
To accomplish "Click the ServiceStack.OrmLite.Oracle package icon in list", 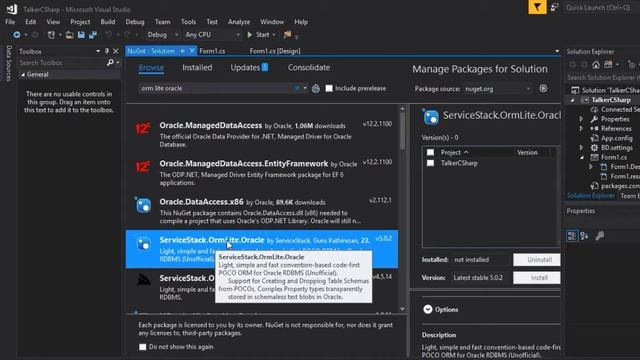I will tap(143, 244).
